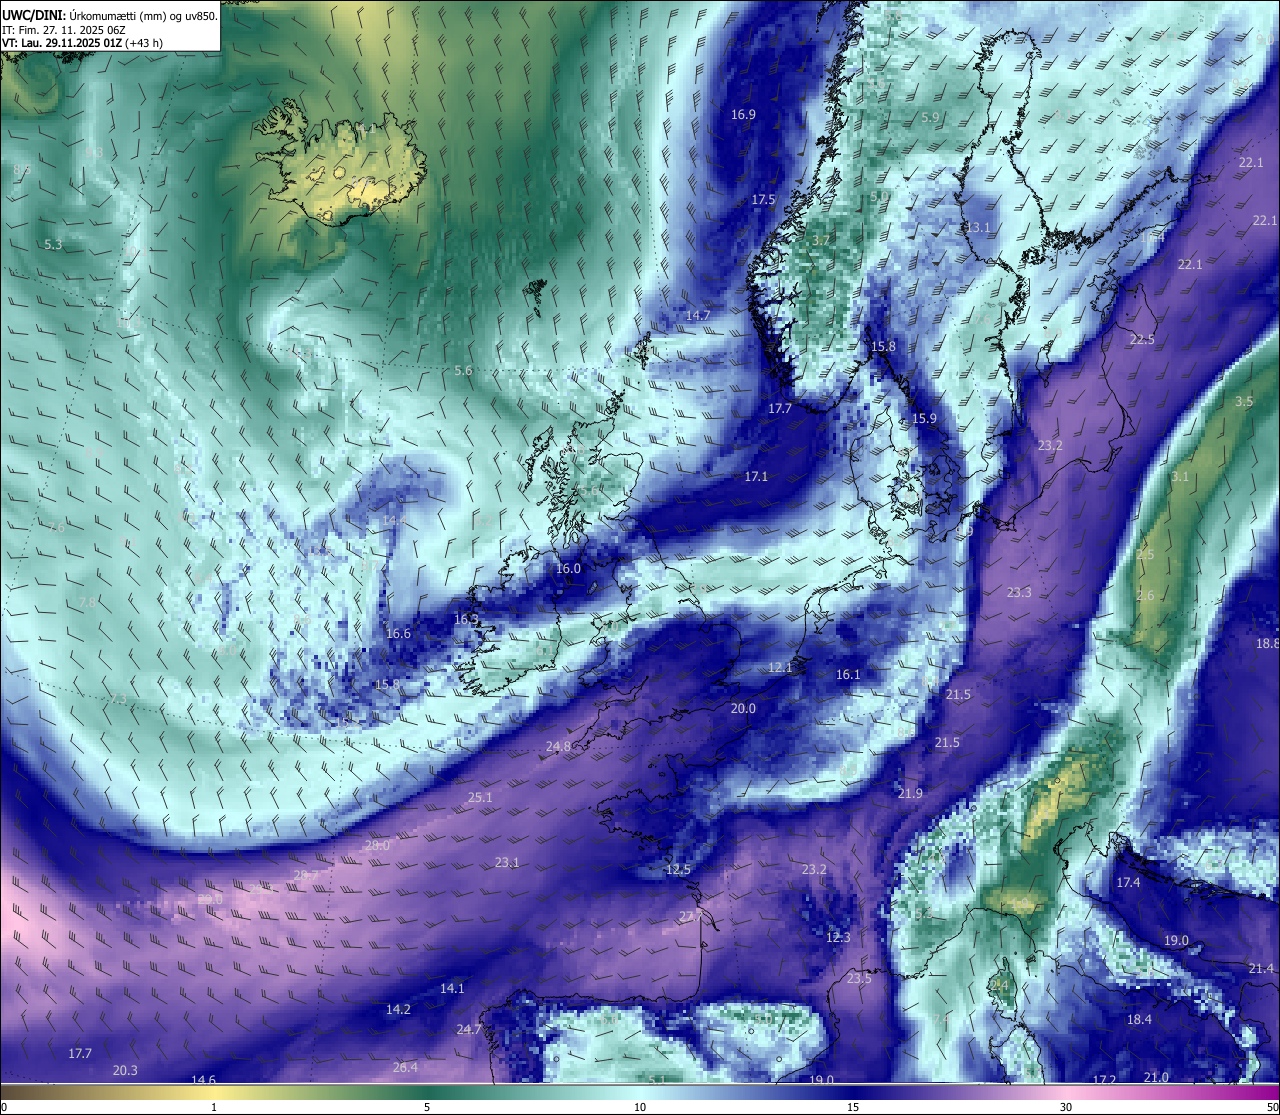
Task: Click the 17.1 map value
Action: [756, 477]
